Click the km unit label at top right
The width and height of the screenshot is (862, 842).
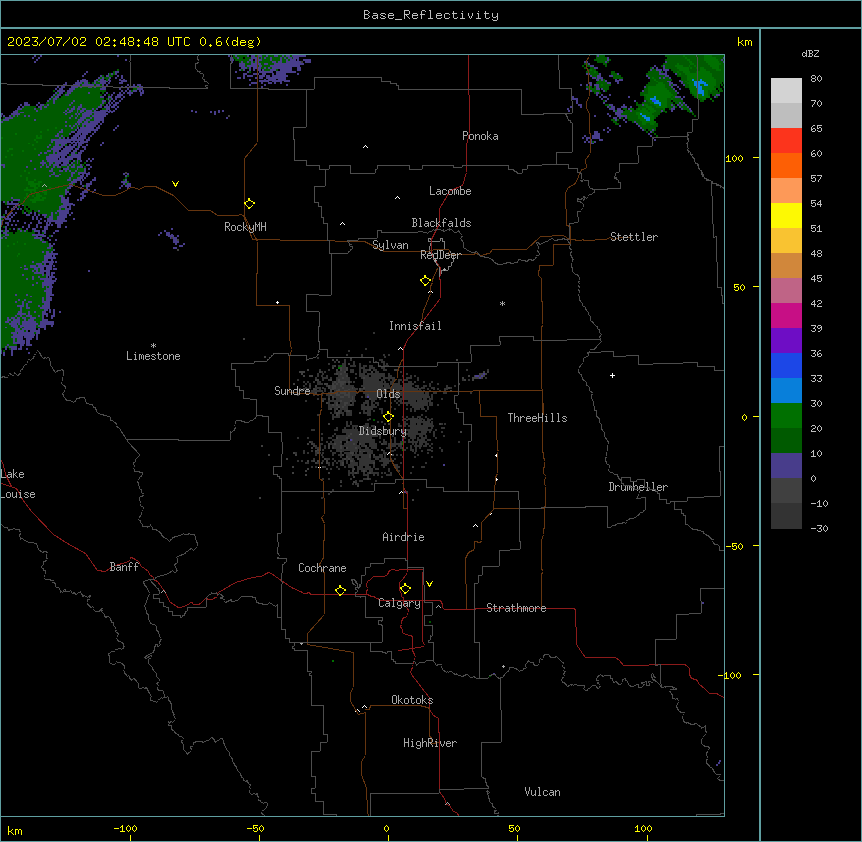coord(745,42)
